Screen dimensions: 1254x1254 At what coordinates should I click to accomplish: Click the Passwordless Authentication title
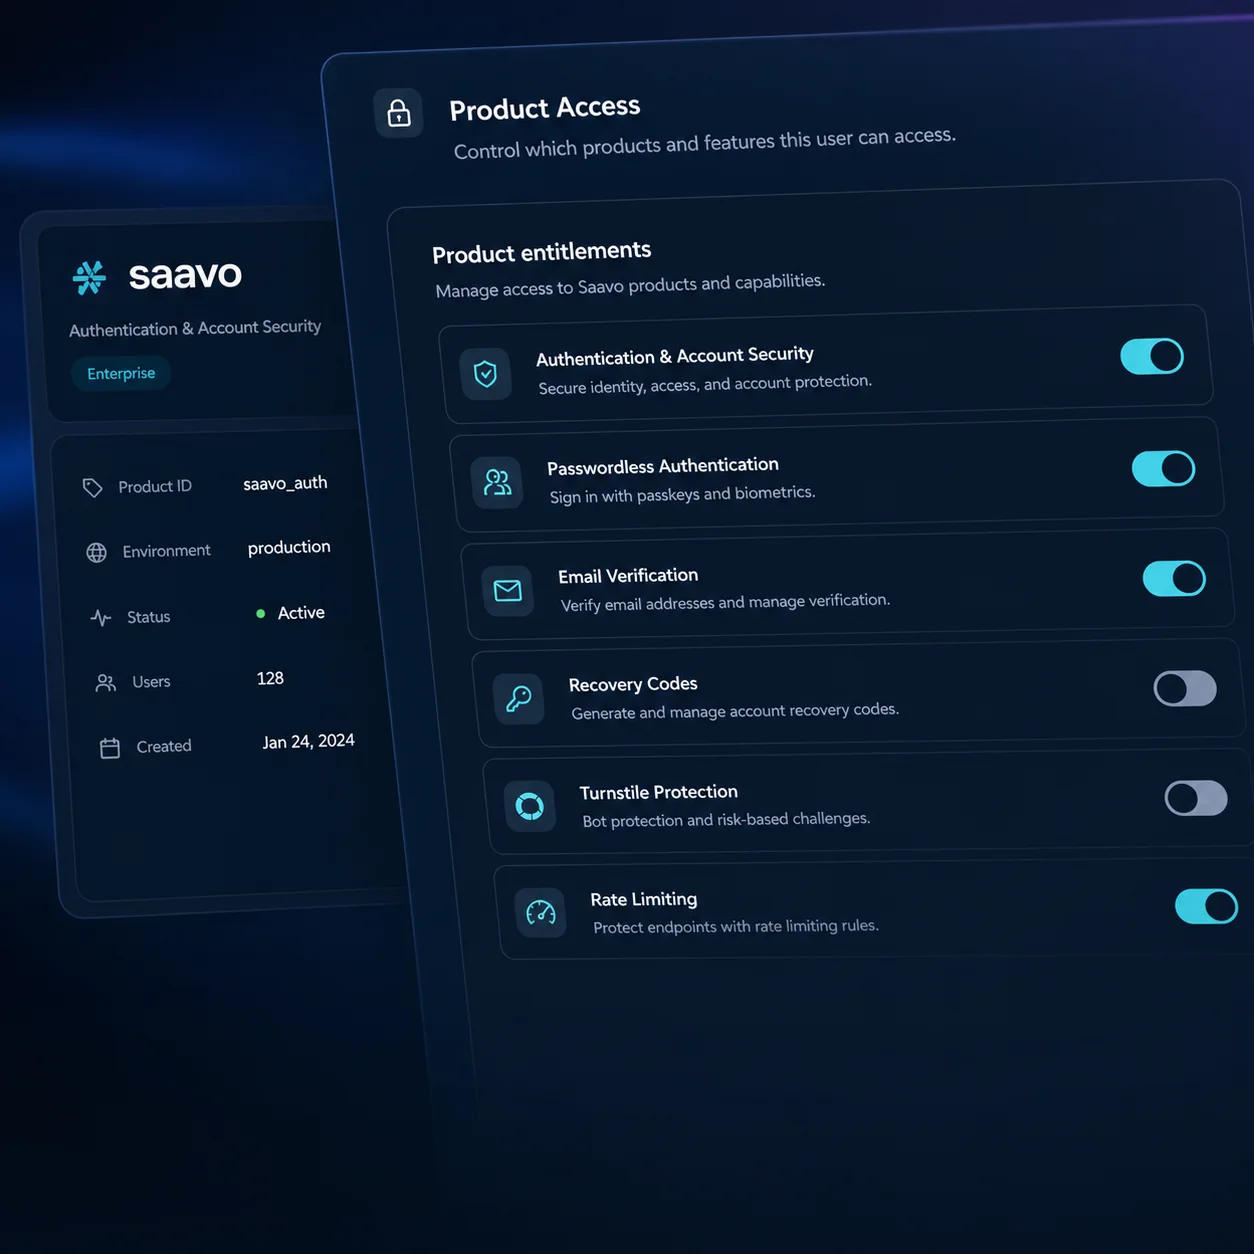coord(663,466)
